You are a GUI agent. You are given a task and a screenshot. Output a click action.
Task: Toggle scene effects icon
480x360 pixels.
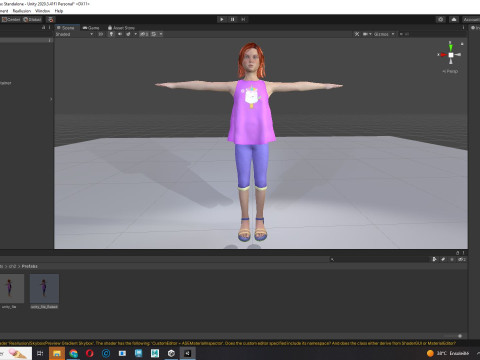128,34
